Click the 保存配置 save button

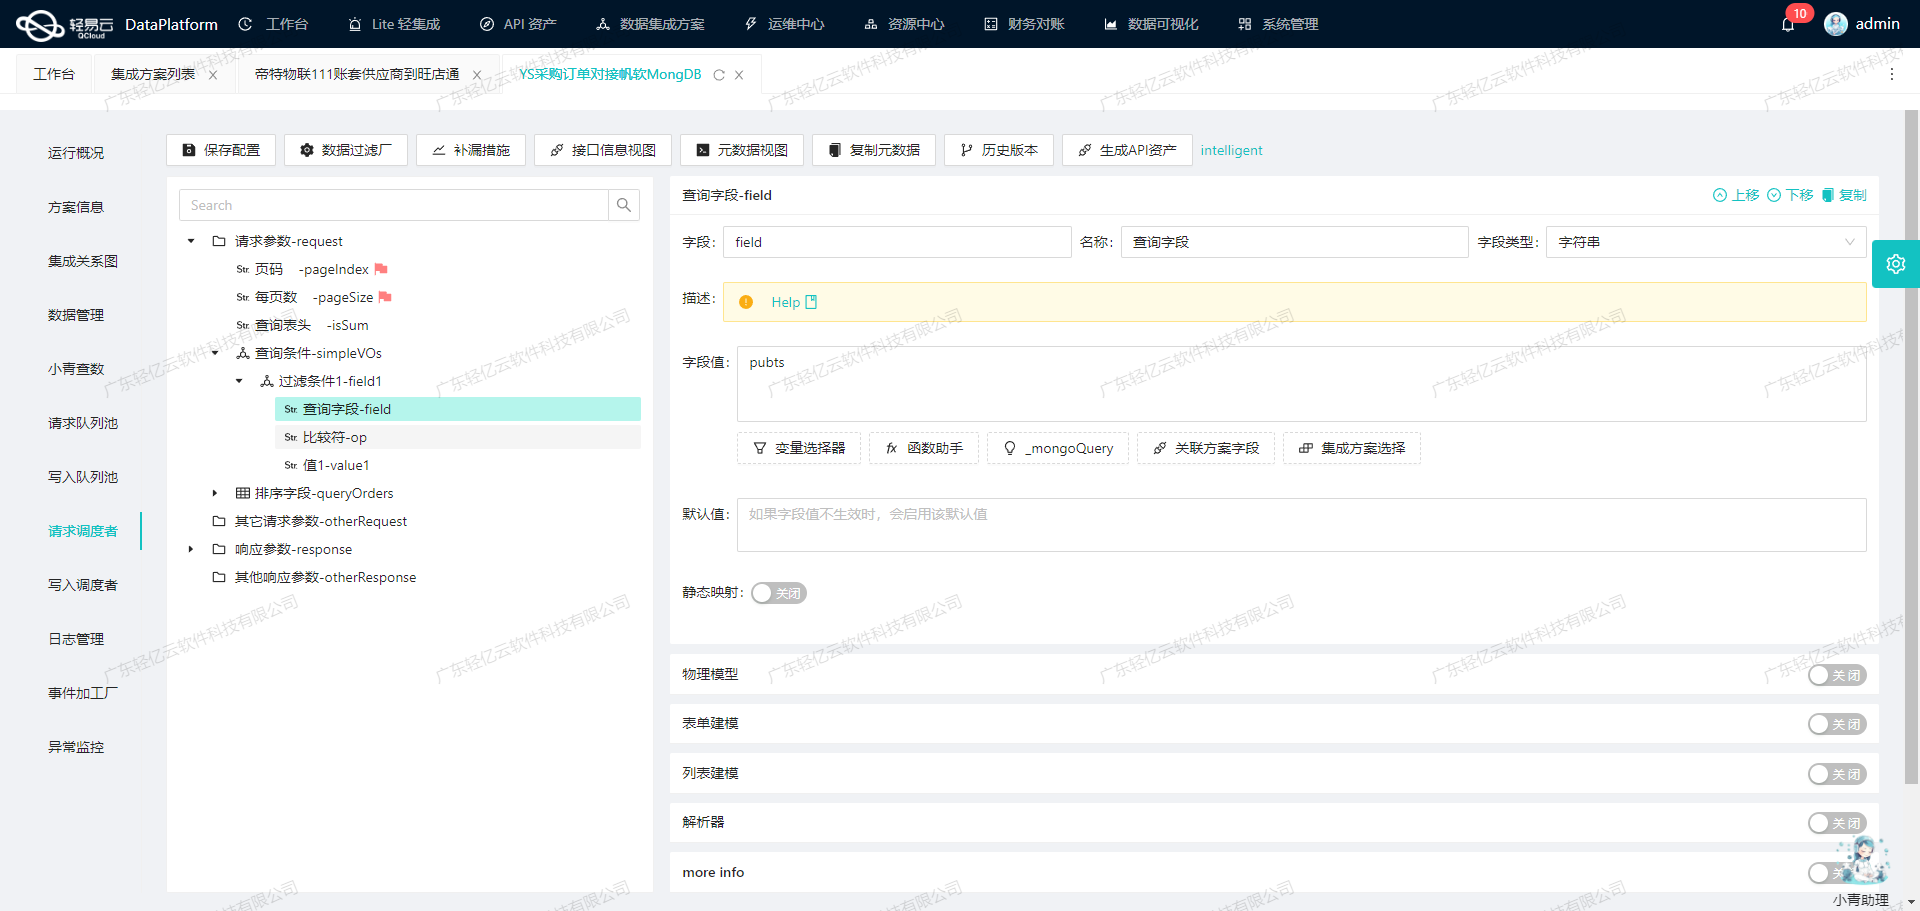[220, 150]
